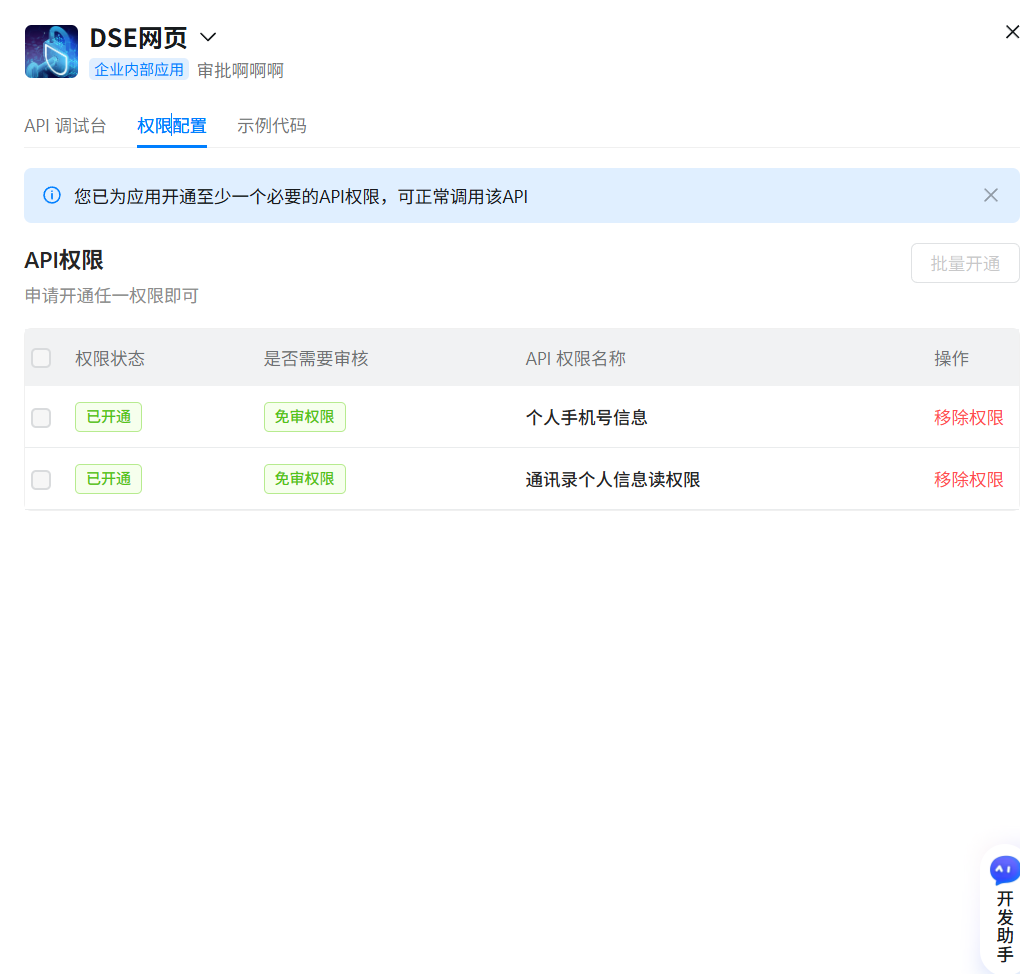Remove permission for 通讯录个人信息读权限

pyautogui.click(x=969, y=480)
